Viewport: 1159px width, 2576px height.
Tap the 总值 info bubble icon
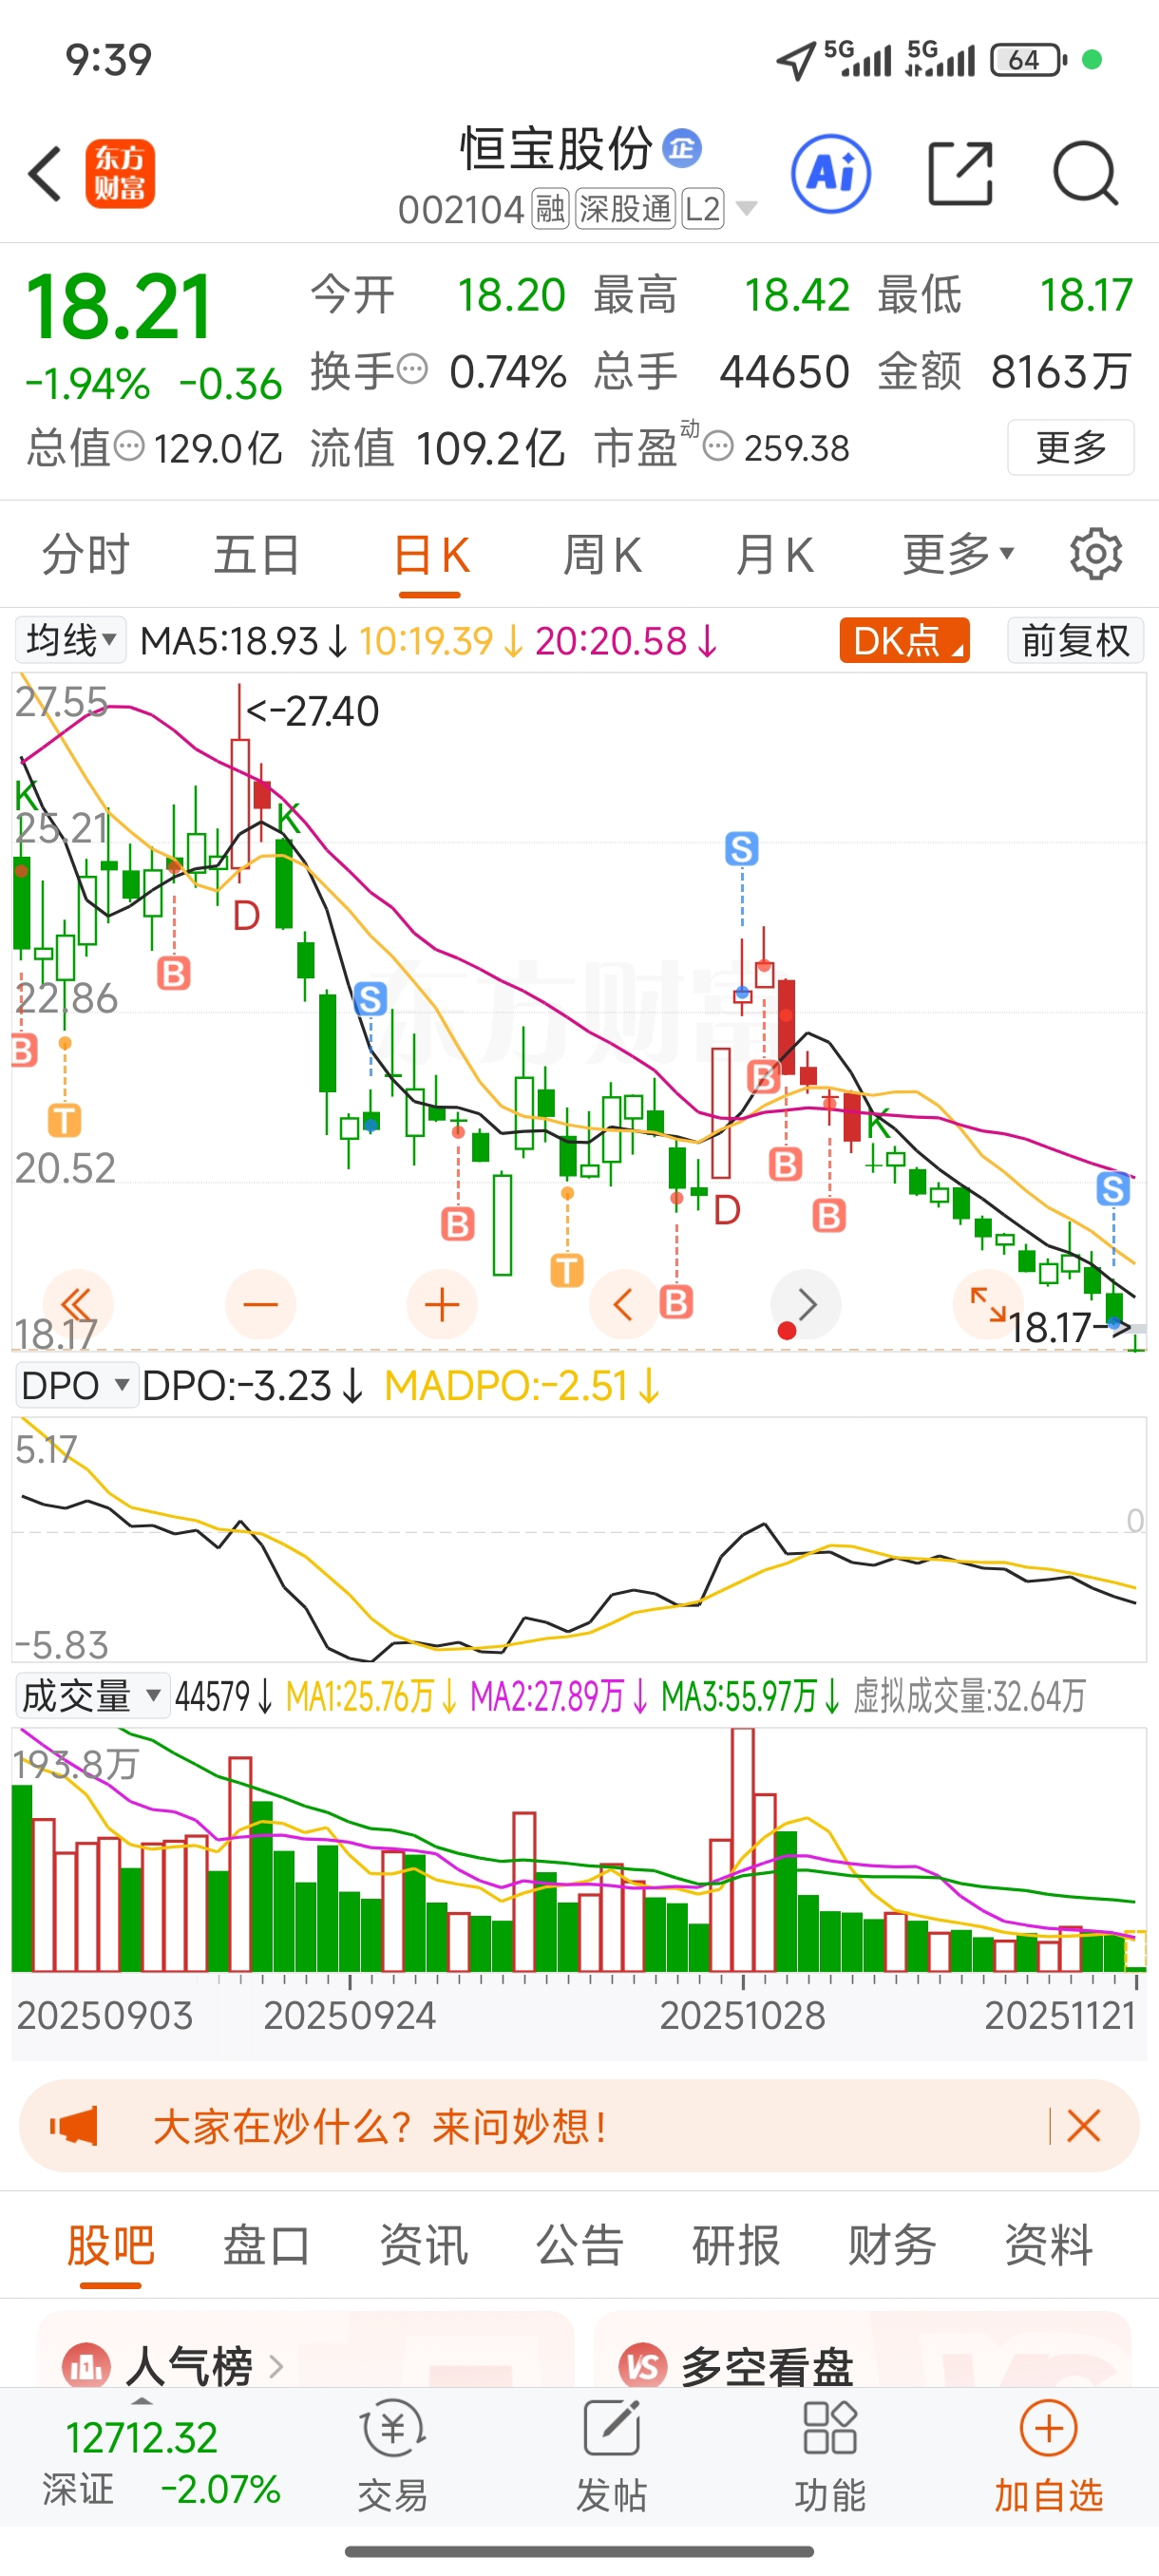pos(129,445)
